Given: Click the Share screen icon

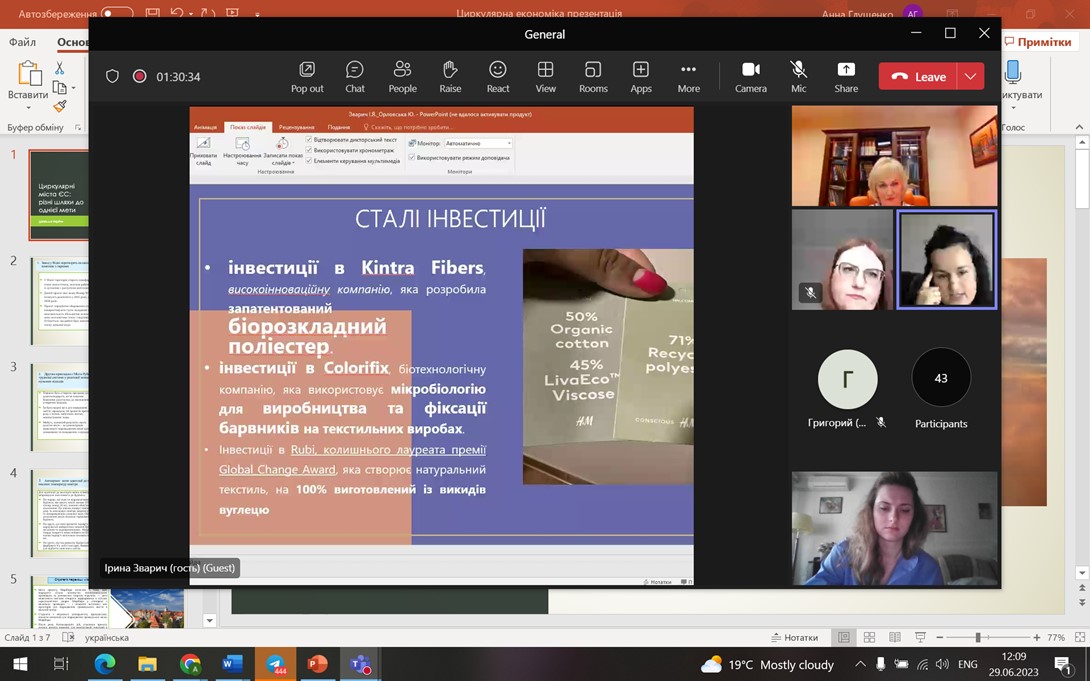Looking at the screenshot, I should pos(846,76).
